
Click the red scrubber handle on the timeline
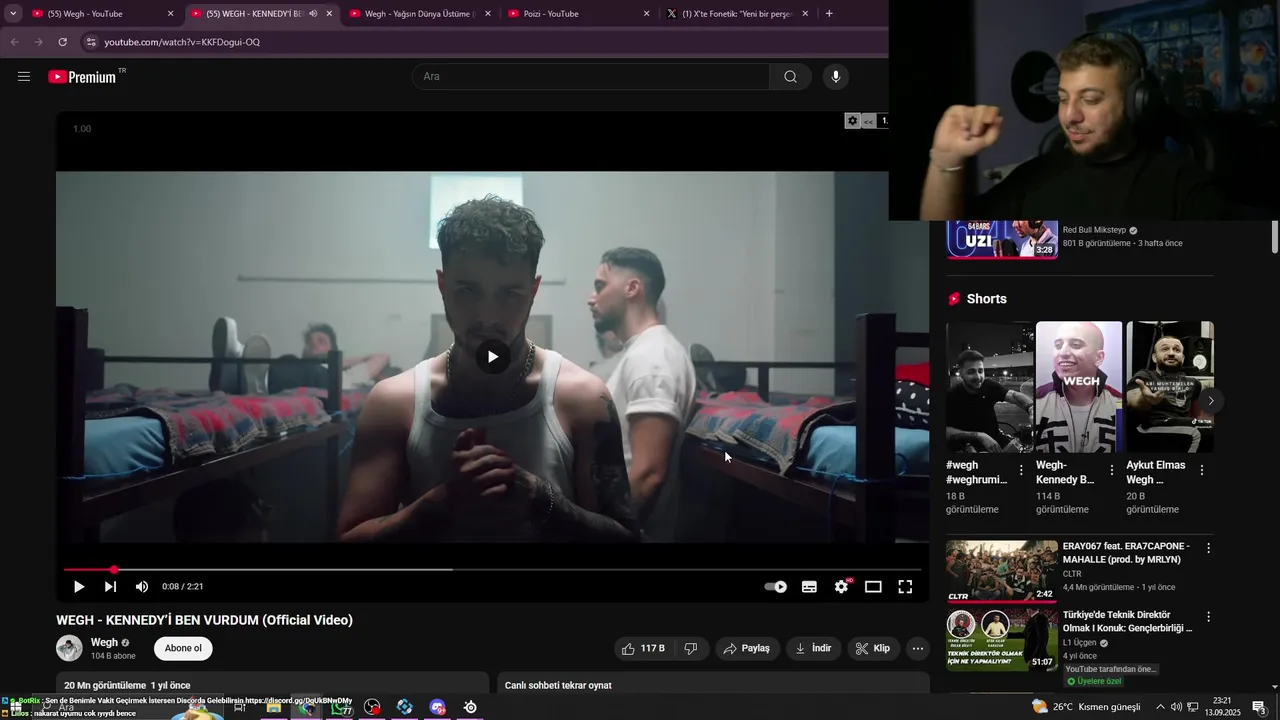pos(114,570)
